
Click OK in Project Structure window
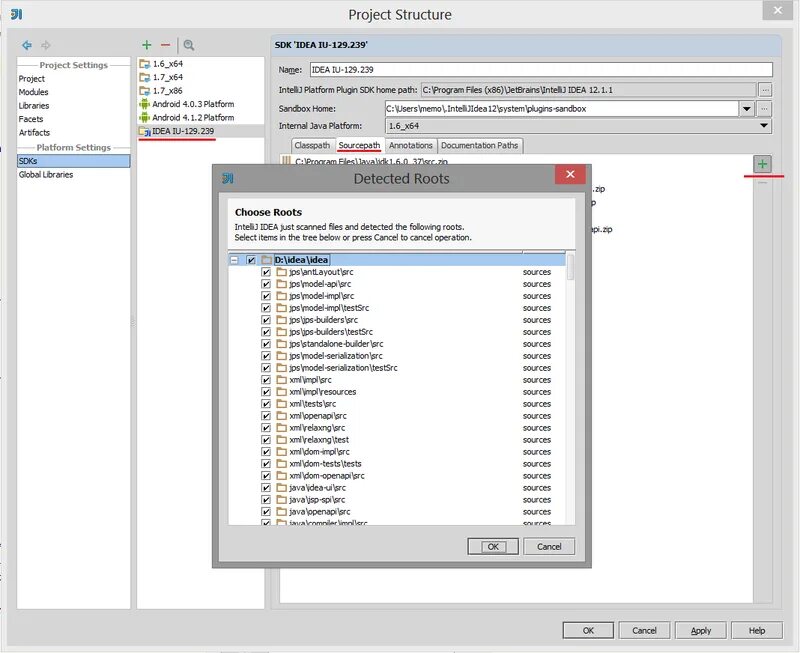[x=588, y=631]
